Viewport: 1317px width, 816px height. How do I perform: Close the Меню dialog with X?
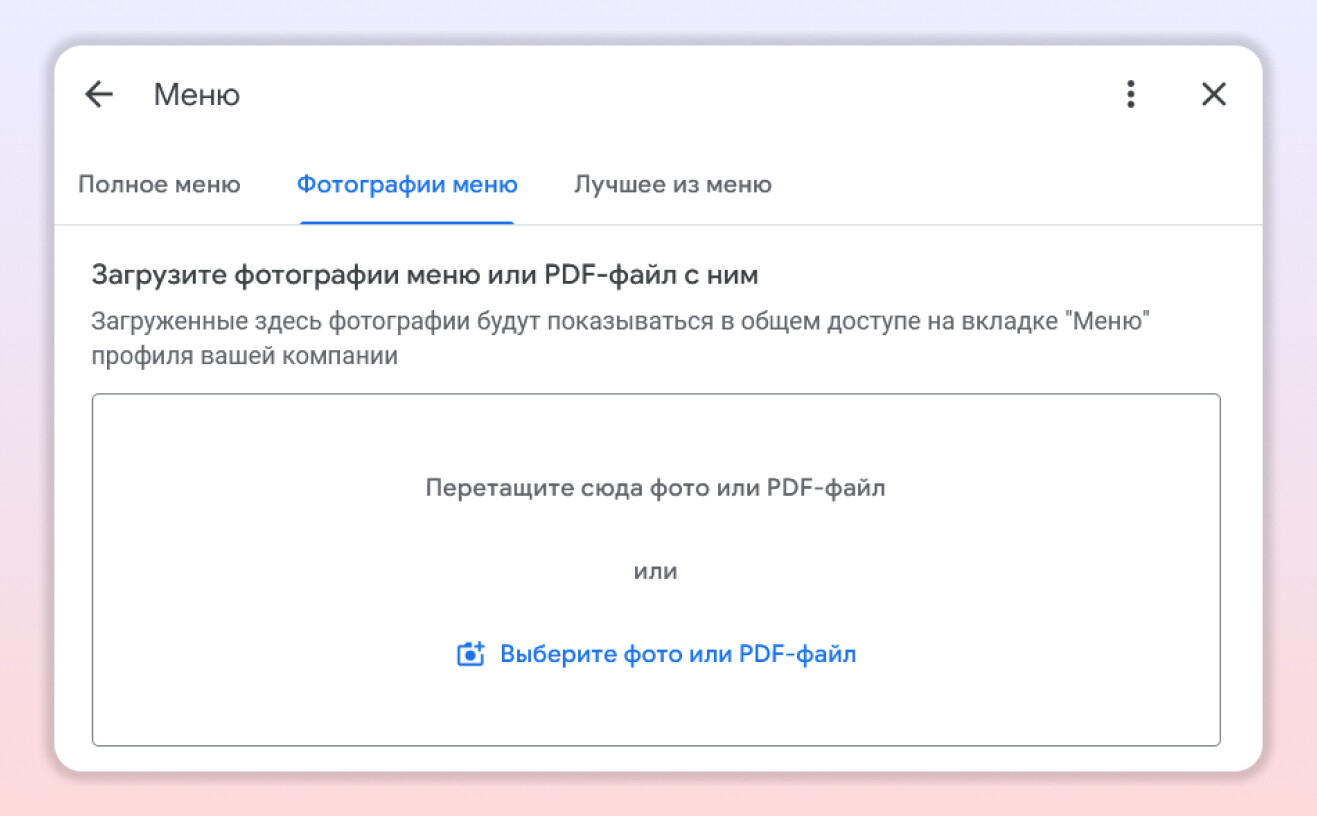coord(1213,95)
